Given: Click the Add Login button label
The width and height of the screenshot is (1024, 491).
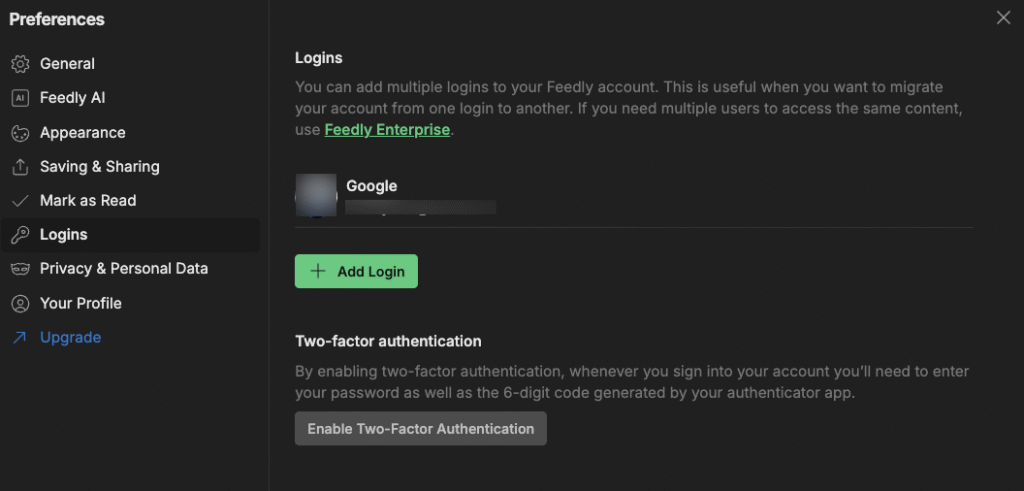Looking at the screenshot, I should 371,272.
